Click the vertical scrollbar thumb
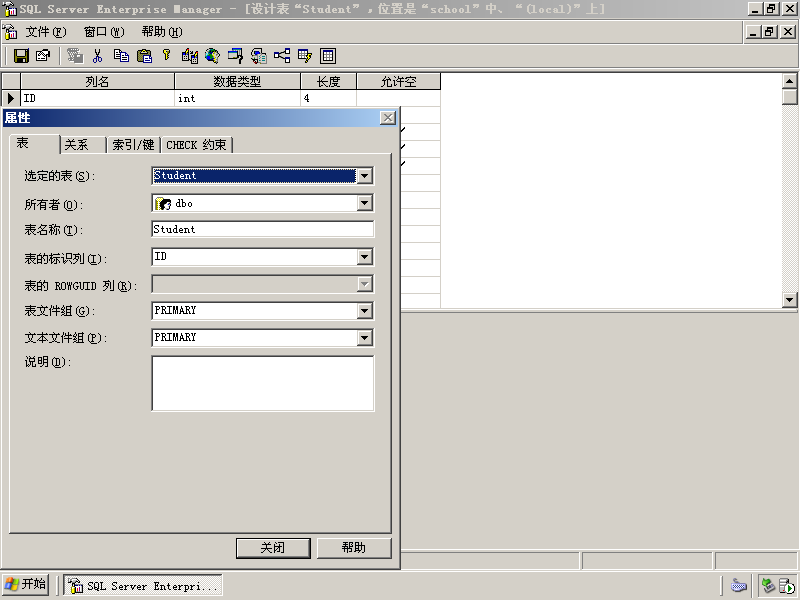Viewport: 800px width, 600px height. pos(789,97)
